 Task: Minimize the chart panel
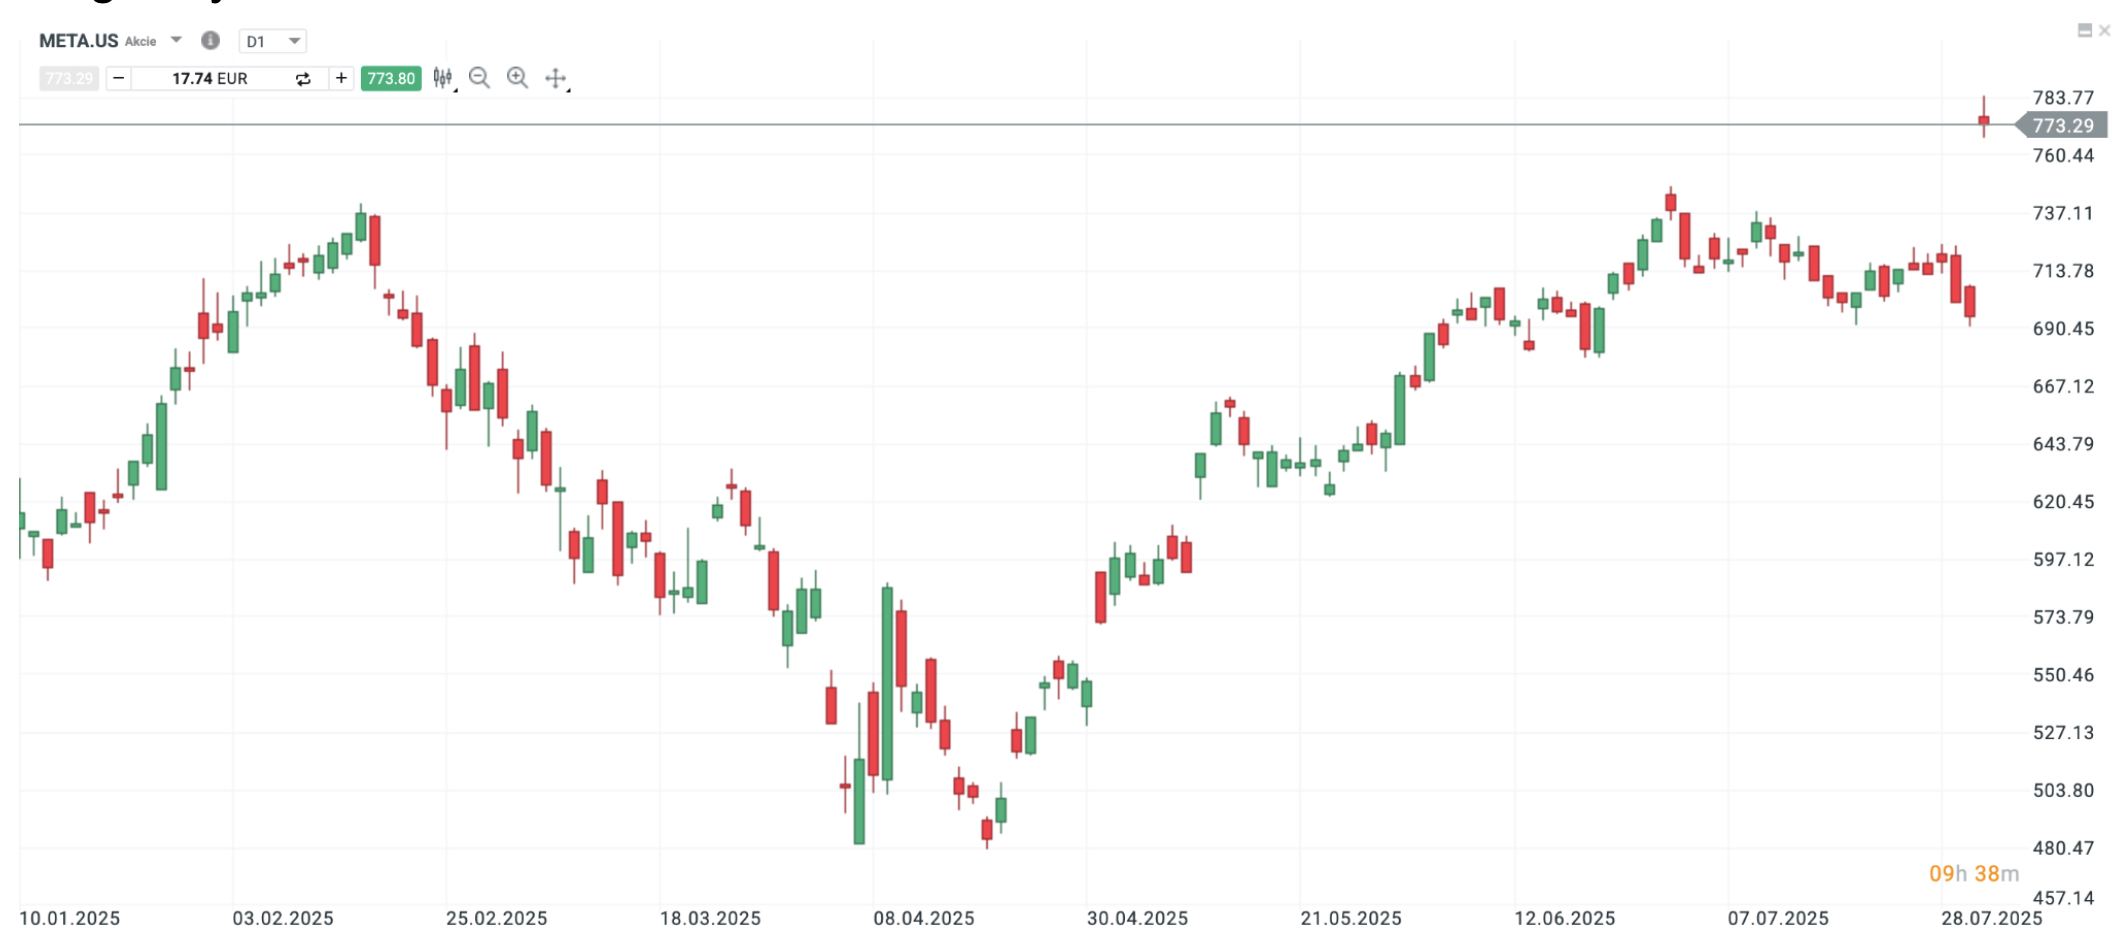tap(2084, 31)
